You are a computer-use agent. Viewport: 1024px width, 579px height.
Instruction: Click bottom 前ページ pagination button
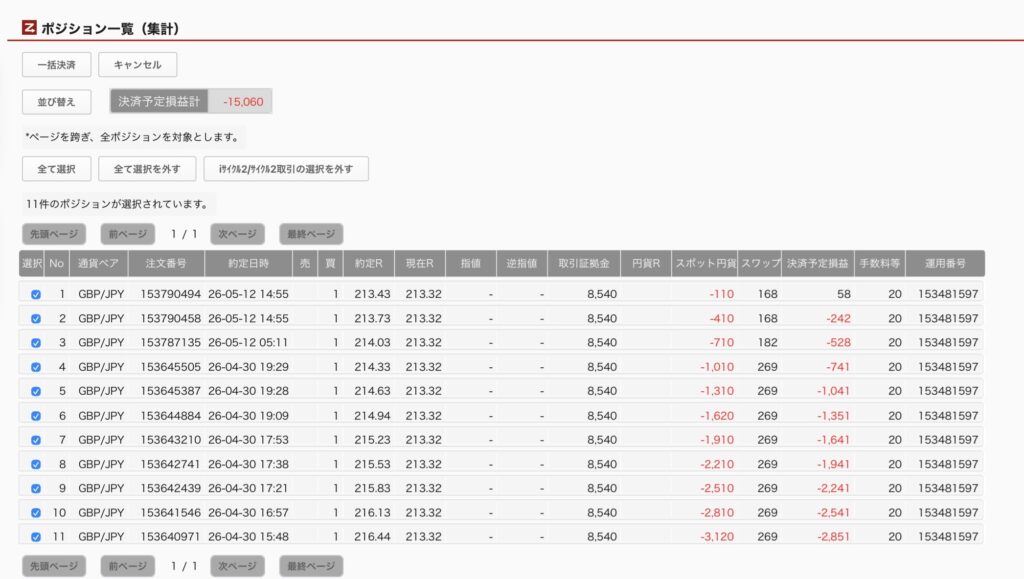point(127,566)
